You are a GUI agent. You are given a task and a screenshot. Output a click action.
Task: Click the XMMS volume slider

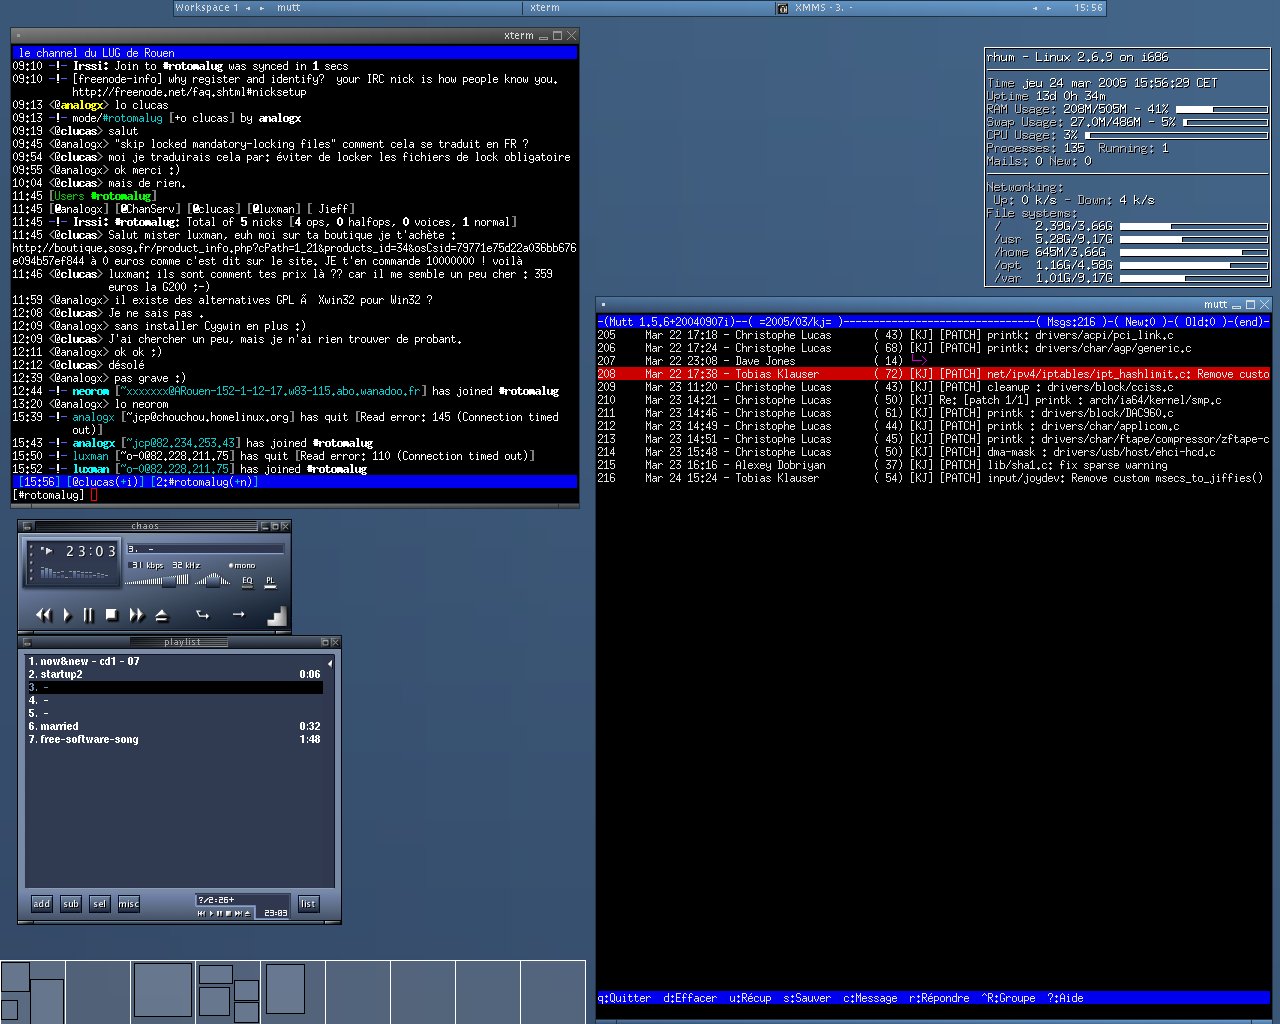point(156,580)
